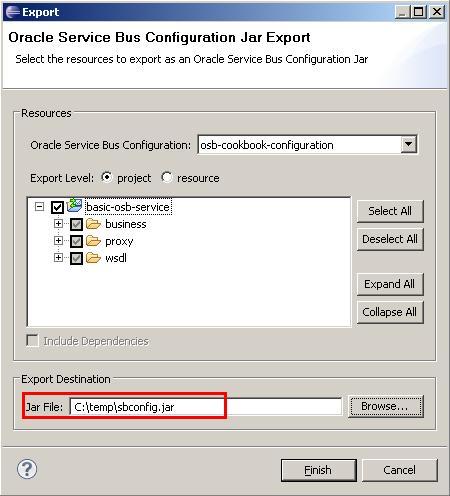The height and width of the screenshot is (496, 450).
Task: Click the Finish button
Action: pos(319,470)
